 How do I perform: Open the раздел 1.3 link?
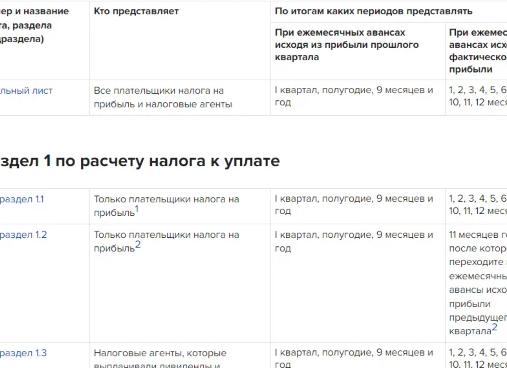tap(23, 353)
